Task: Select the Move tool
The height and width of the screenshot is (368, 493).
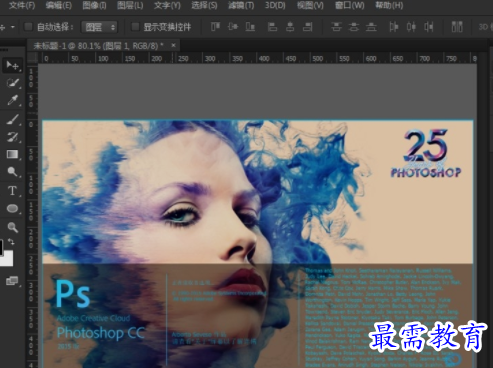Action: pyautogui.click(x=12, y=65)
